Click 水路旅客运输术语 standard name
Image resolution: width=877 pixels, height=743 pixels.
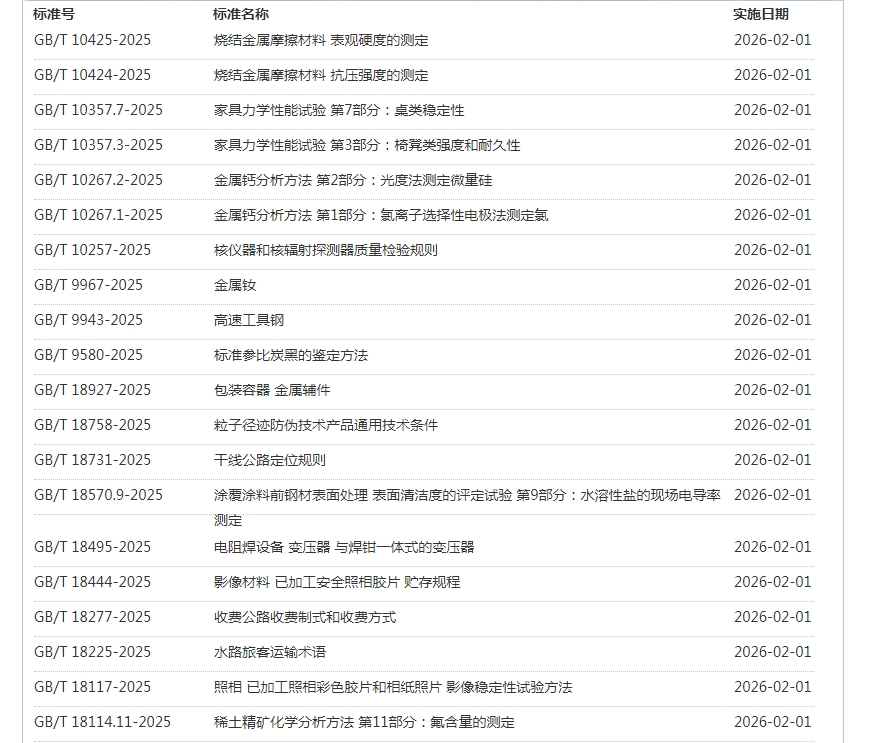(x=269, y=652)
